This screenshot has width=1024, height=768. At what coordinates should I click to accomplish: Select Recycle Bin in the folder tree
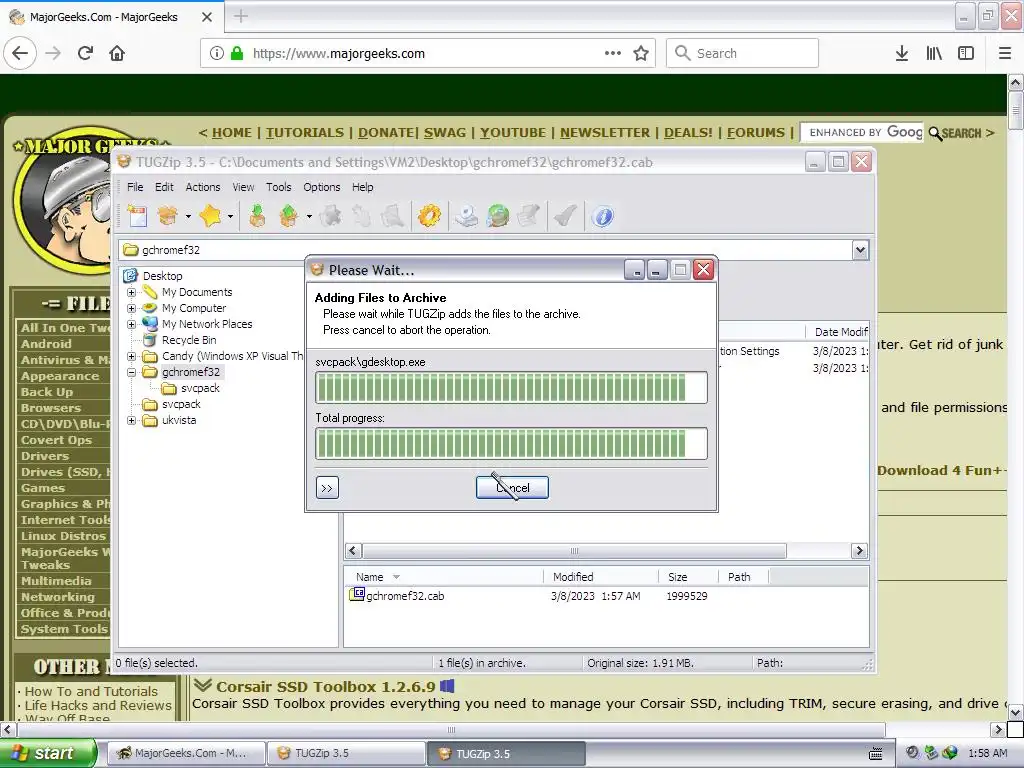pyautogui.click(x=189, y=340)
